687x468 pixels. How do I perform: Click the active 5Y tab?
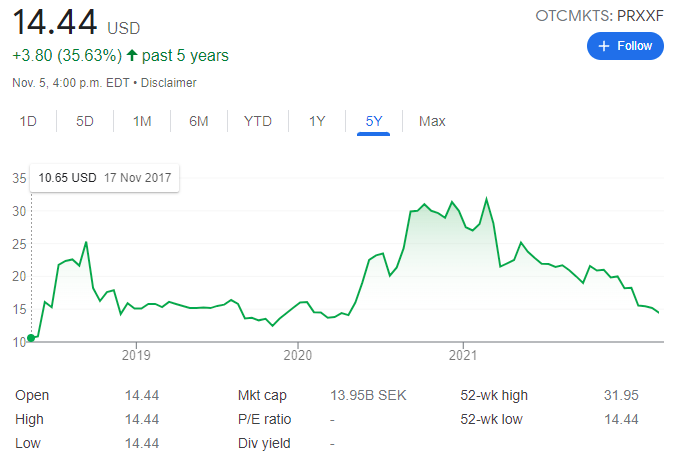374,121
